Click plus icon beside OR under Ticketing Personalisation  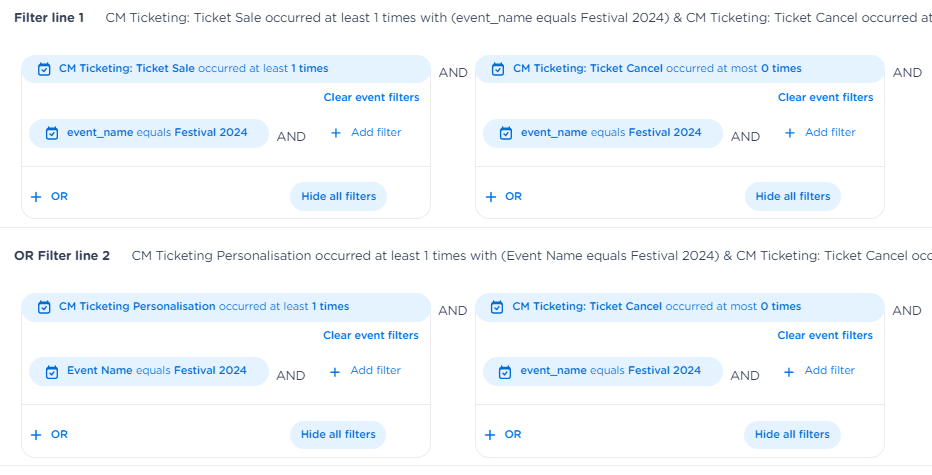[x=36, y=435]
